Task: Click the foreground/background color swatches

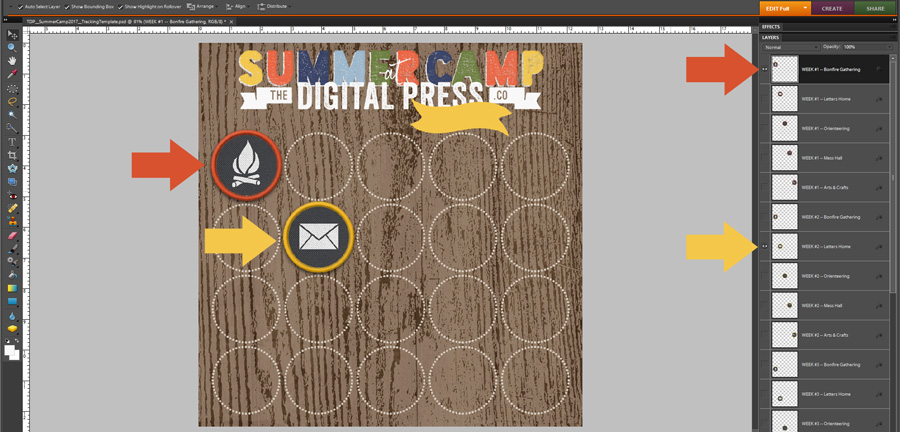Action: 11,352
